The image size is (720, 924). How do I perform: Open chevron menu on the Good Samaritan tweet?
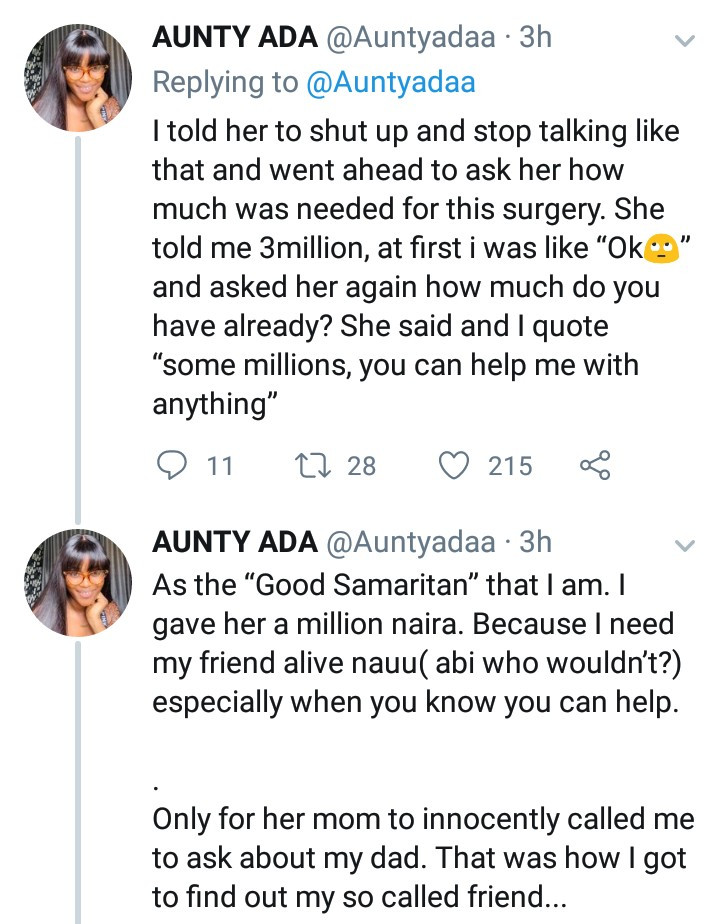click(685, 545)
